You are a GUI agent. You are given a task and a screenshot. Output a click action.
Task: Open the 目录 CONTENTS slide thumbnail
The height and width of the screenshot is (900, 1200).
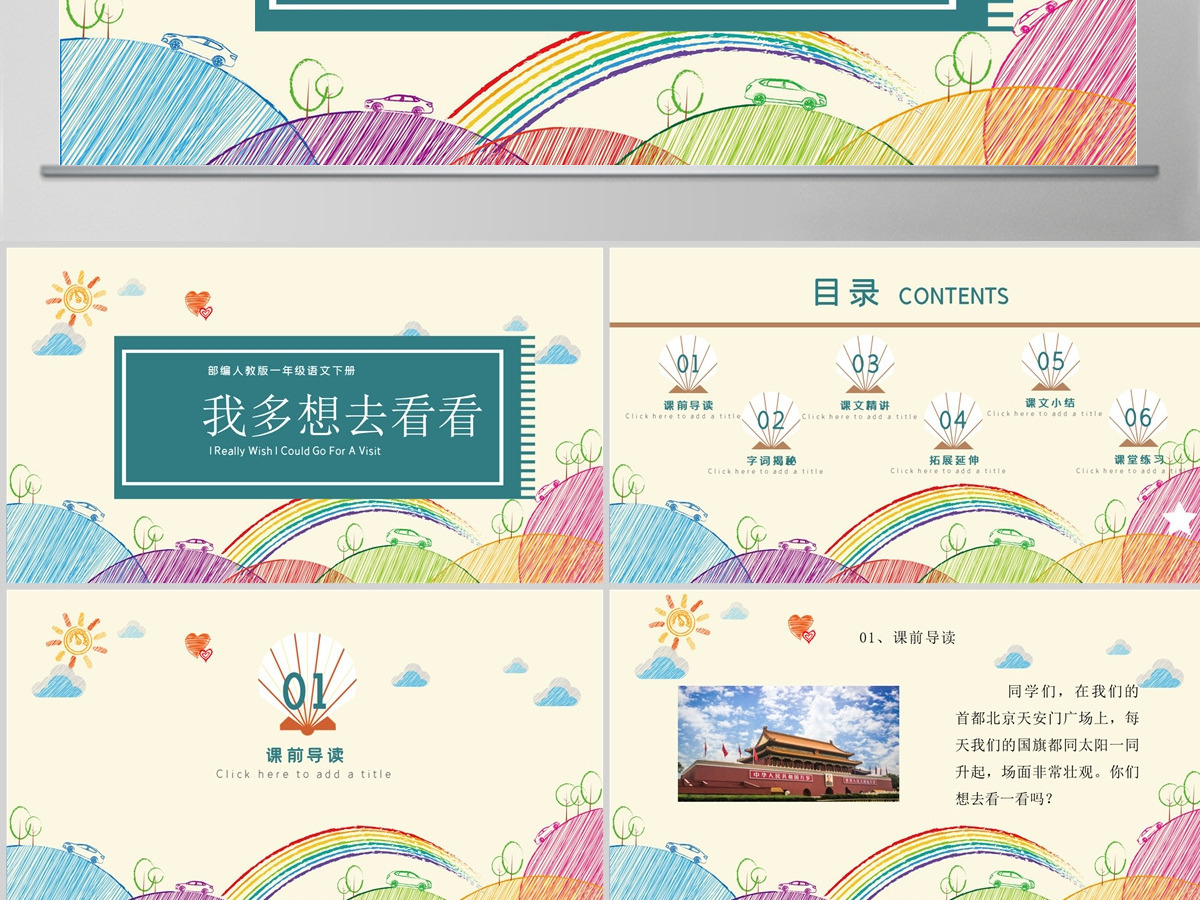(905, 416)
